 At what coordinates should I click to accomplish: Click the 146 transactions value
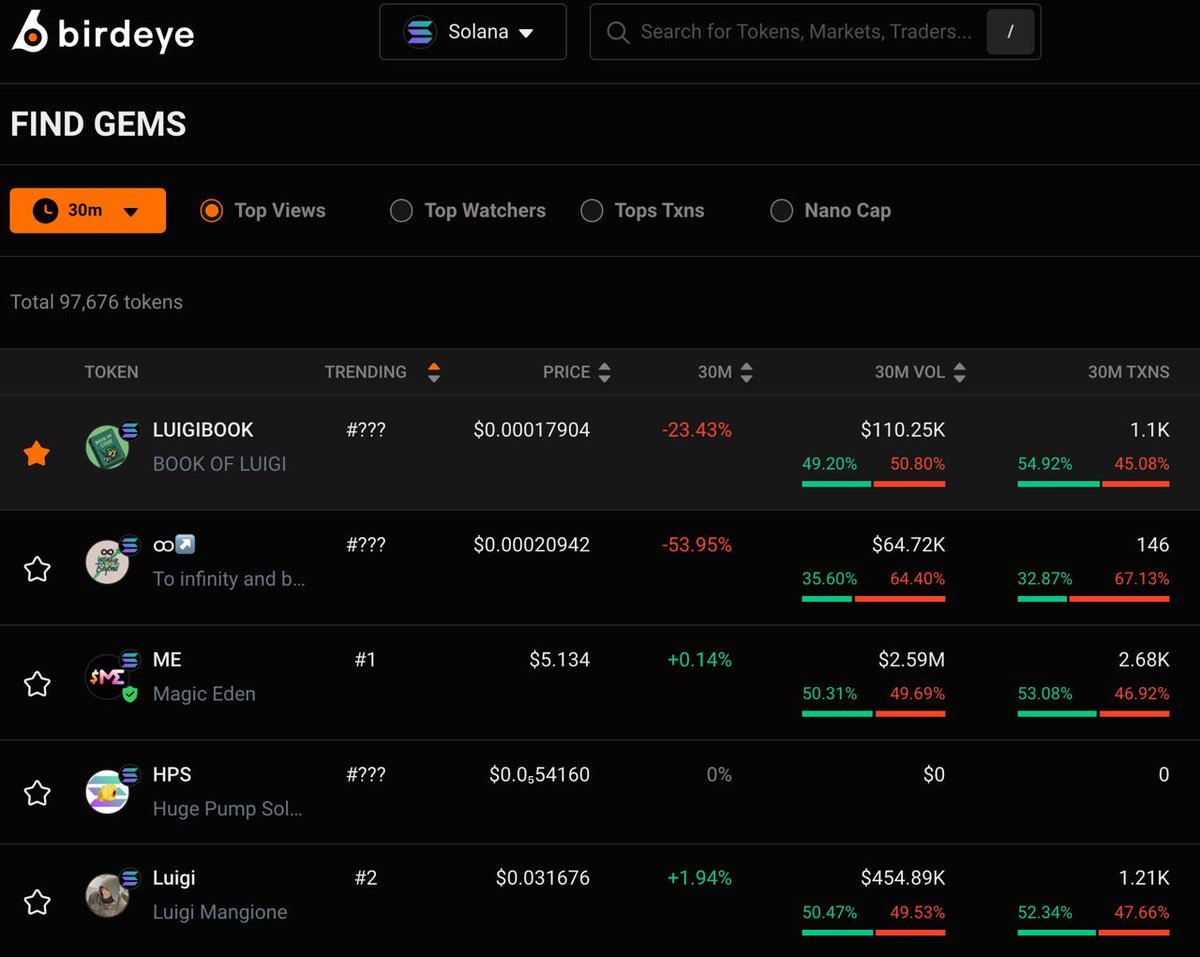coord(1153,545)
